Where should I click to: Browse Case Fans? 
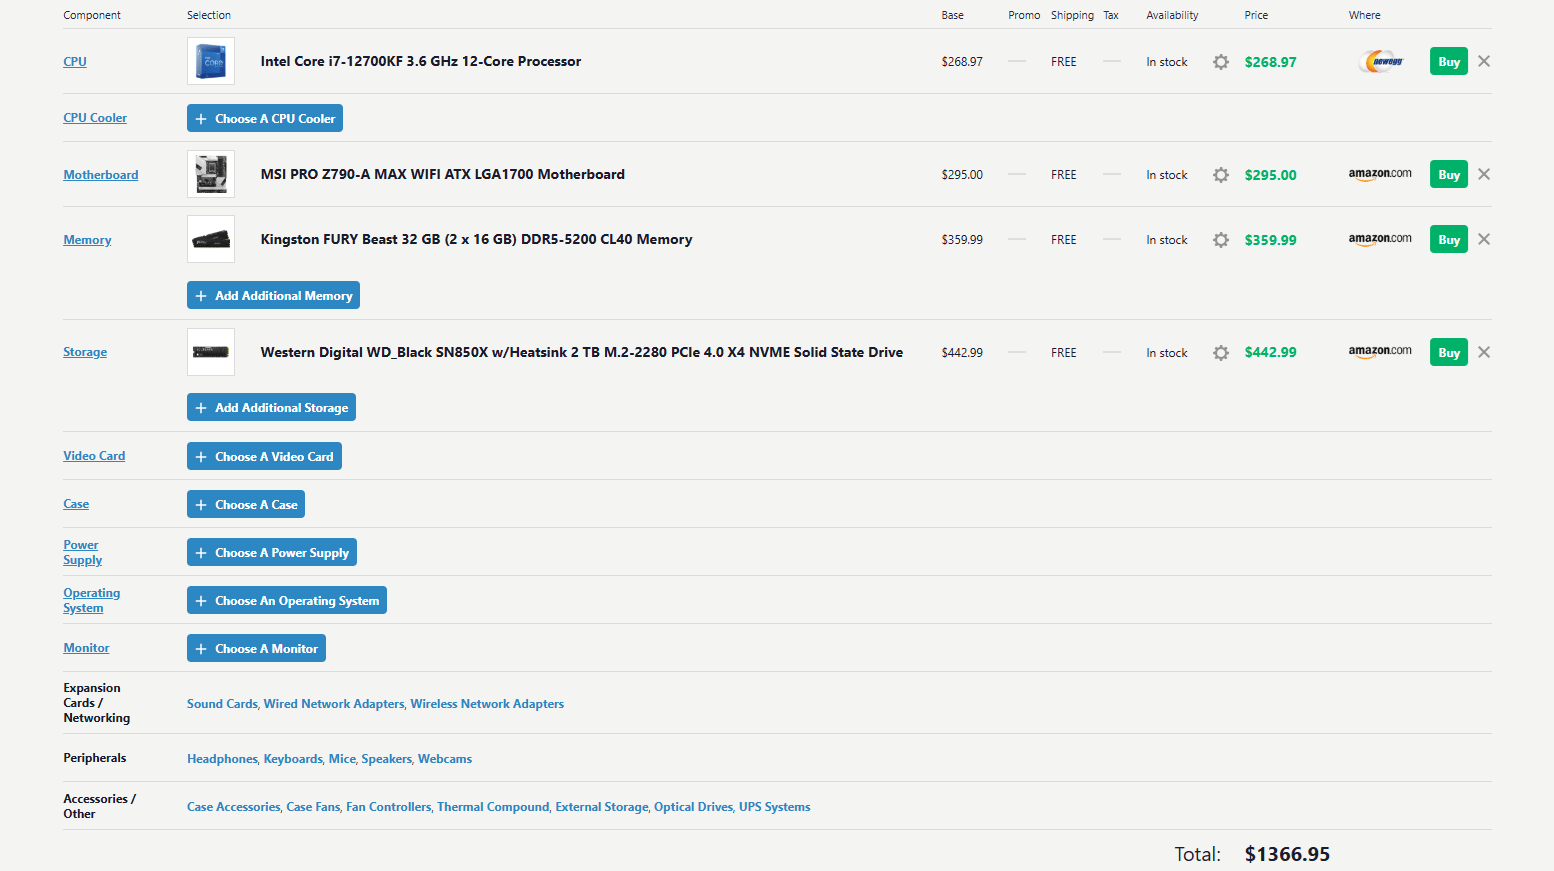click(x=313, y=807)
